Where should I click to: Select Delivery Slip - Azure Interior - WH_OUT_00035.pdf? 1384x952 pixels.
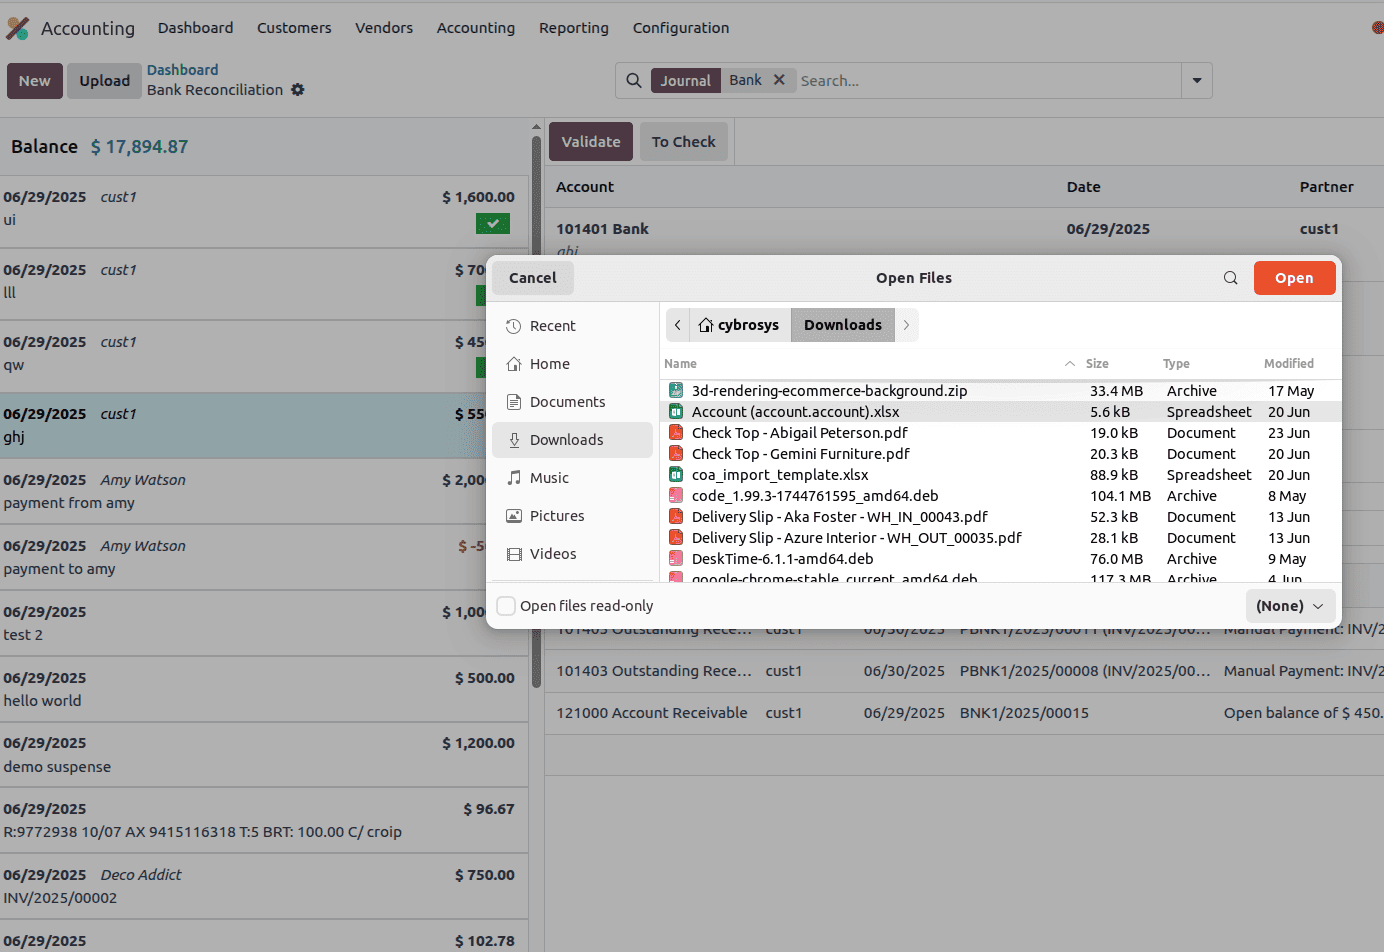tap(1000, 538)
